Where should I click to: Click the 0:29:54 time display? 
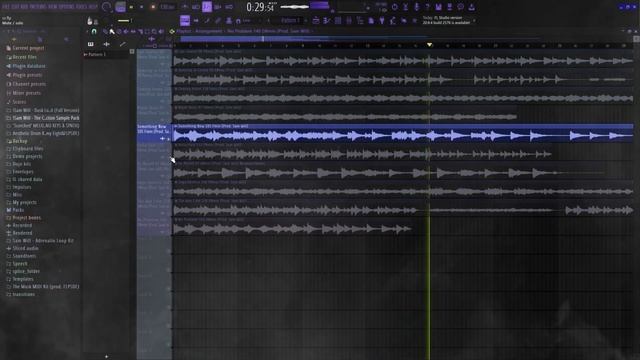pyautogui.click(x=260, y=7)
